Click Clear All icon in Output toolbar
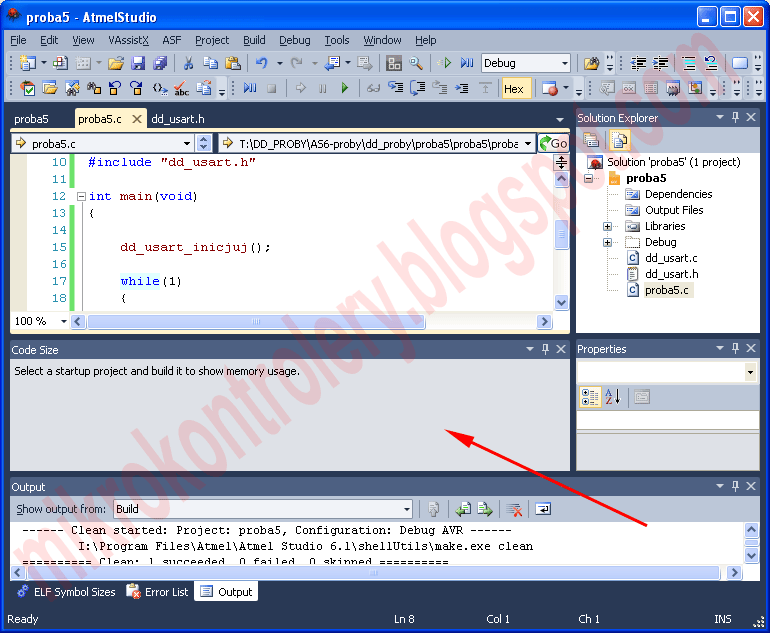770x633 pixels. (x=514, y=509)
